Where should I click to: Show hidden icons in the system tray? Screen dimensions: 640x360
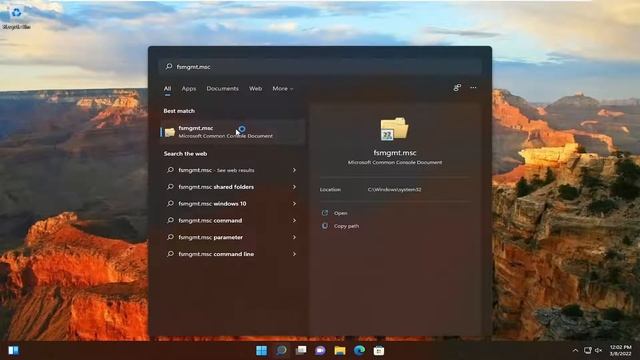click(575, 350)
